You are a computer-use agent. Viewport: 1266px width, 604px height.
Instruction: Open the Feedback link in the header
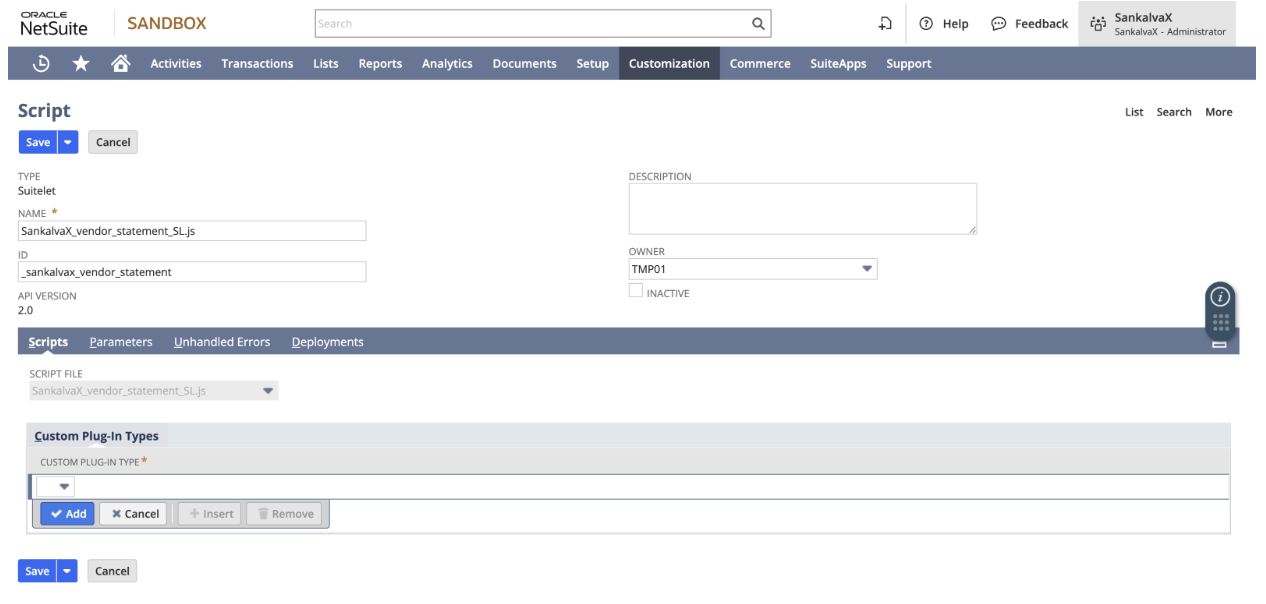[x=1030, y=24]
